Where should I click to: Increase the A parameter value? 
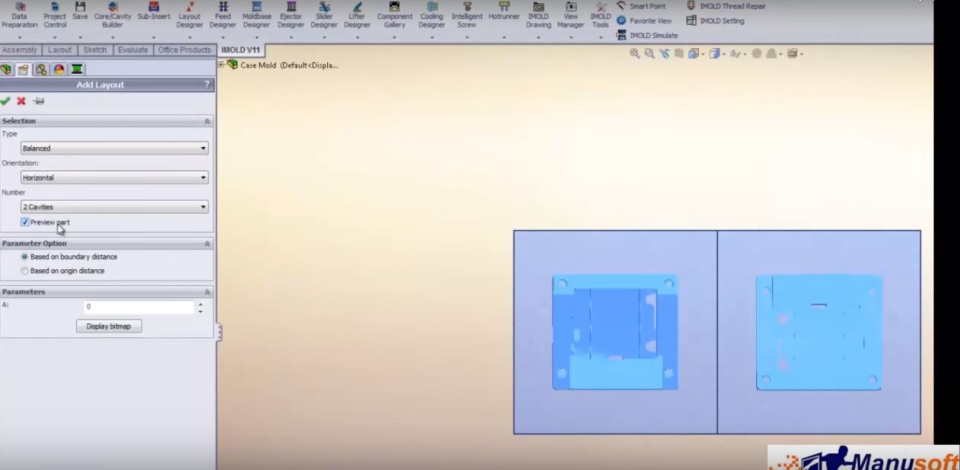200,304
